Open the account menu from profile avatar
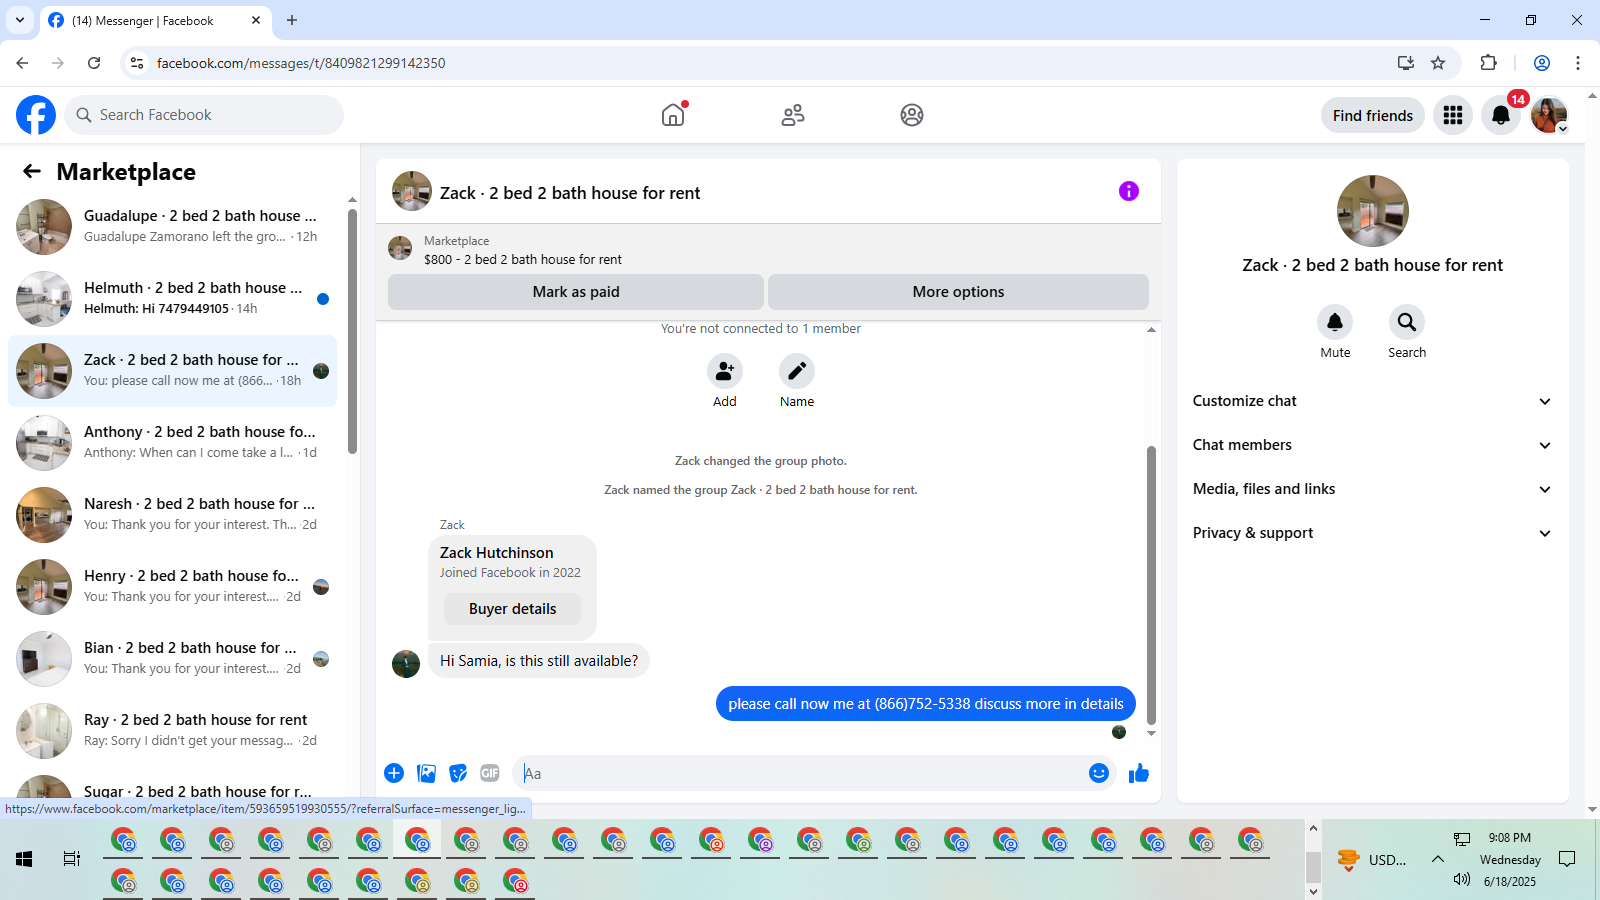The height and width of the screenshot is (900, 1600). pos(1549,115)
